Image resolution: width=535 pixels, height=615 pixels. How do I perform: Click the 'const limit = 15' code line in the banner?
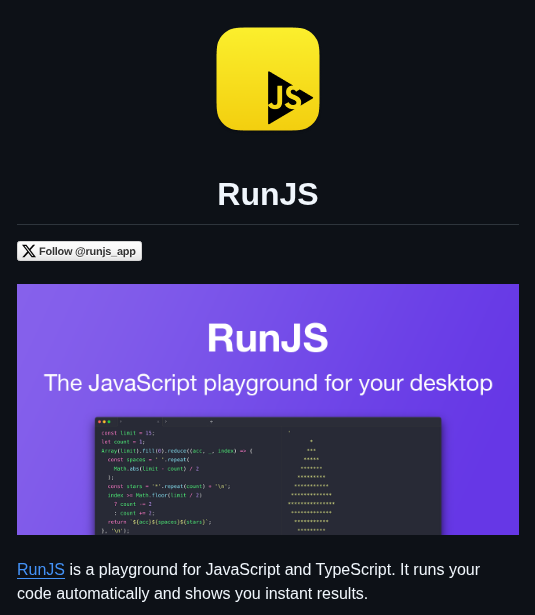[128, 433]
